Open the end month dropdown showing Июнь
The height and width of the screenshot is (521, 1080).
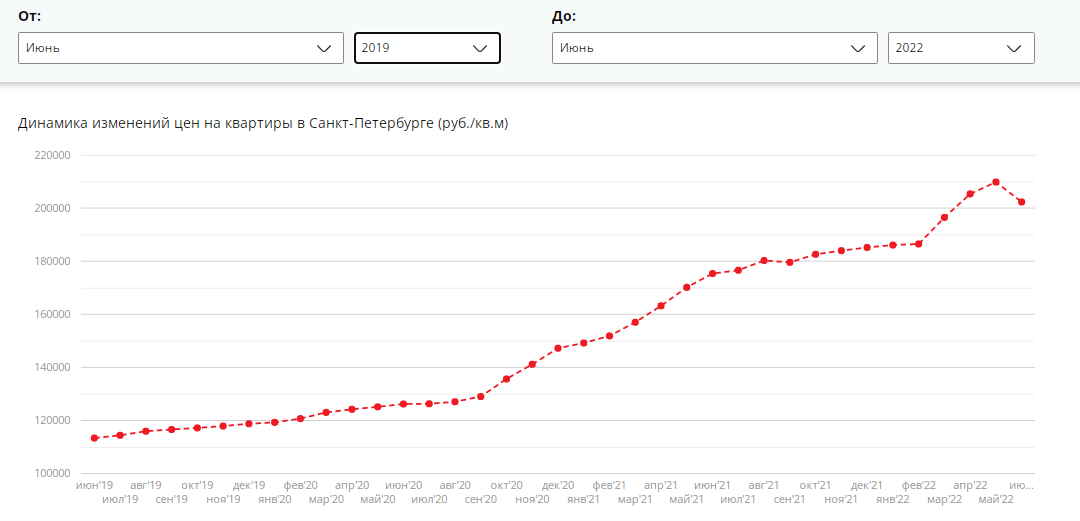[715, 48]
